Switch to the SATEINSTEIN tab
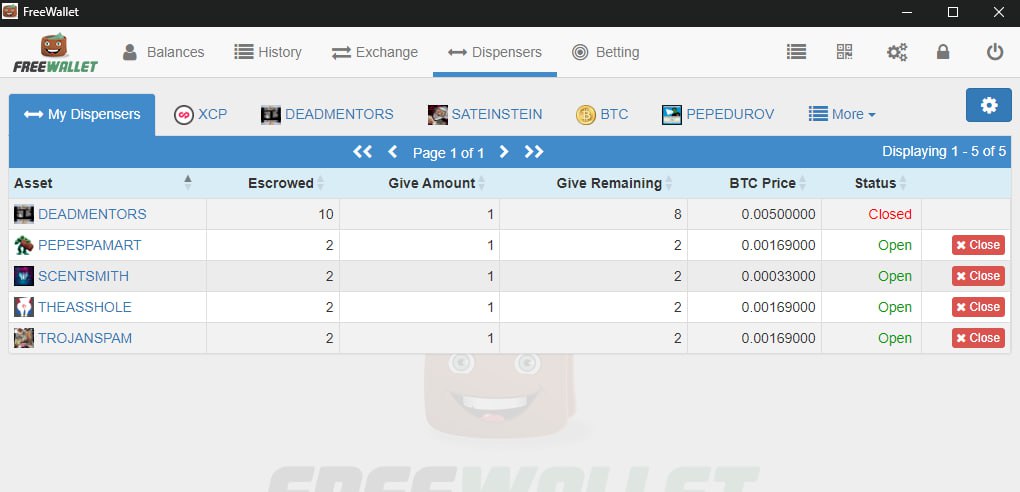The image size is (1020, 492). [x=485, y=115]
